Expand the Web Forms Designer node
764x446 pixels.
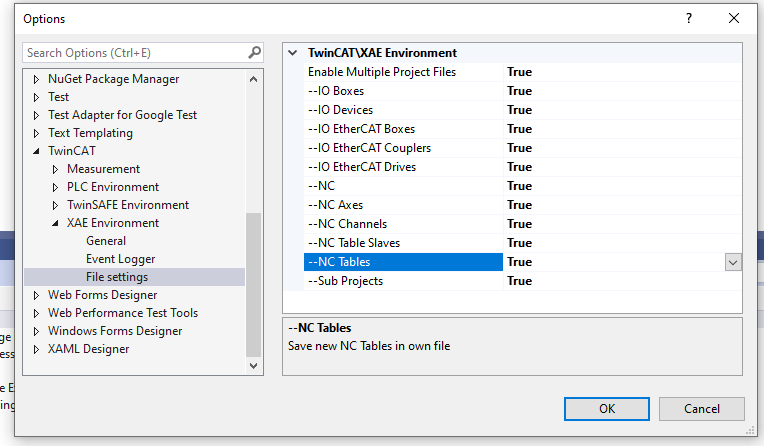[x=36, y=295]
